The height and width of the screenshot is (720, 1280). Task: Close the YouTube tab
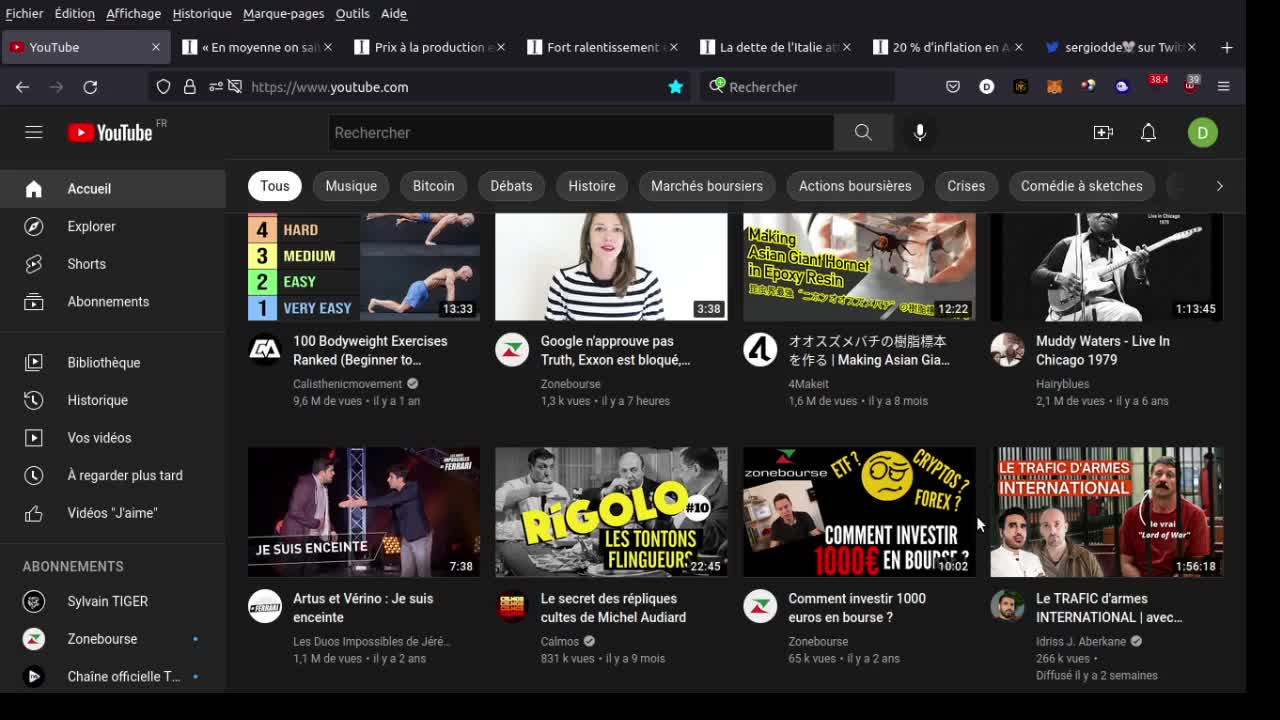tap(156, 47)
